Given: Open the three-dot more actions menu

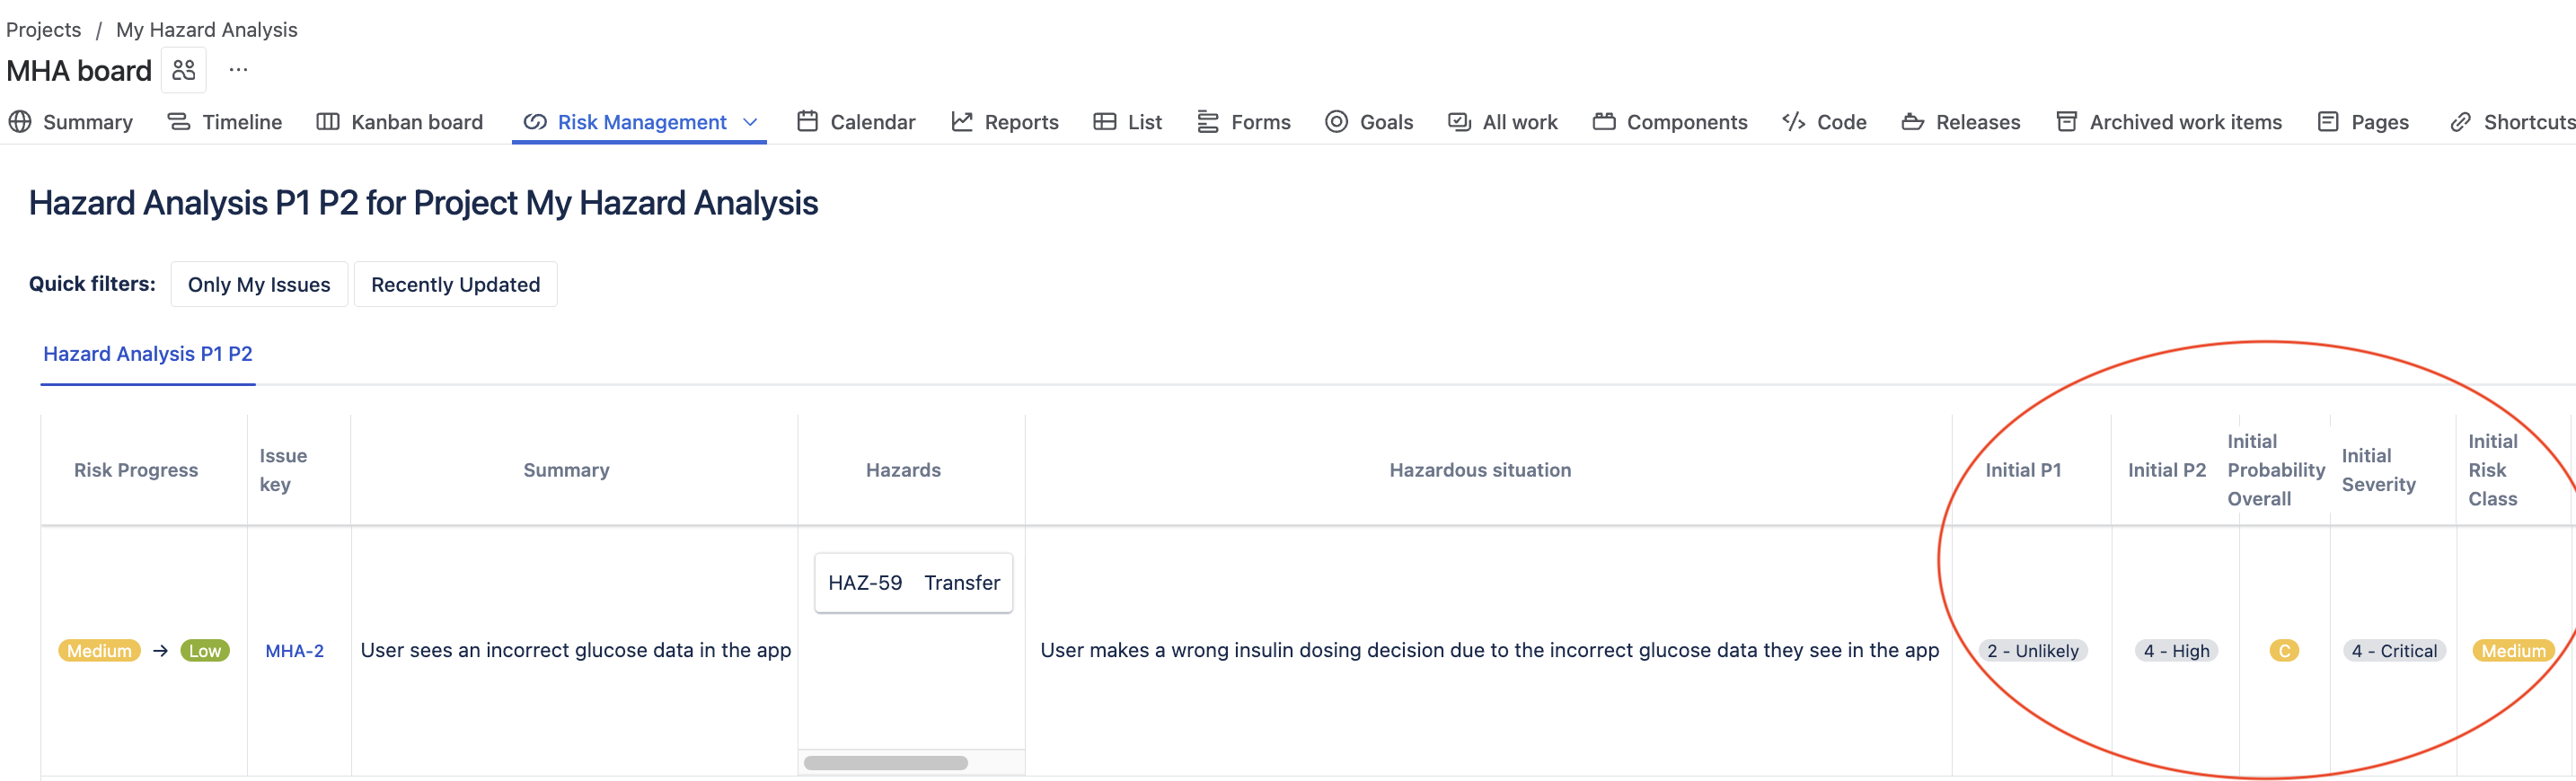Looking at the screenshot, I should pos(238,70).
